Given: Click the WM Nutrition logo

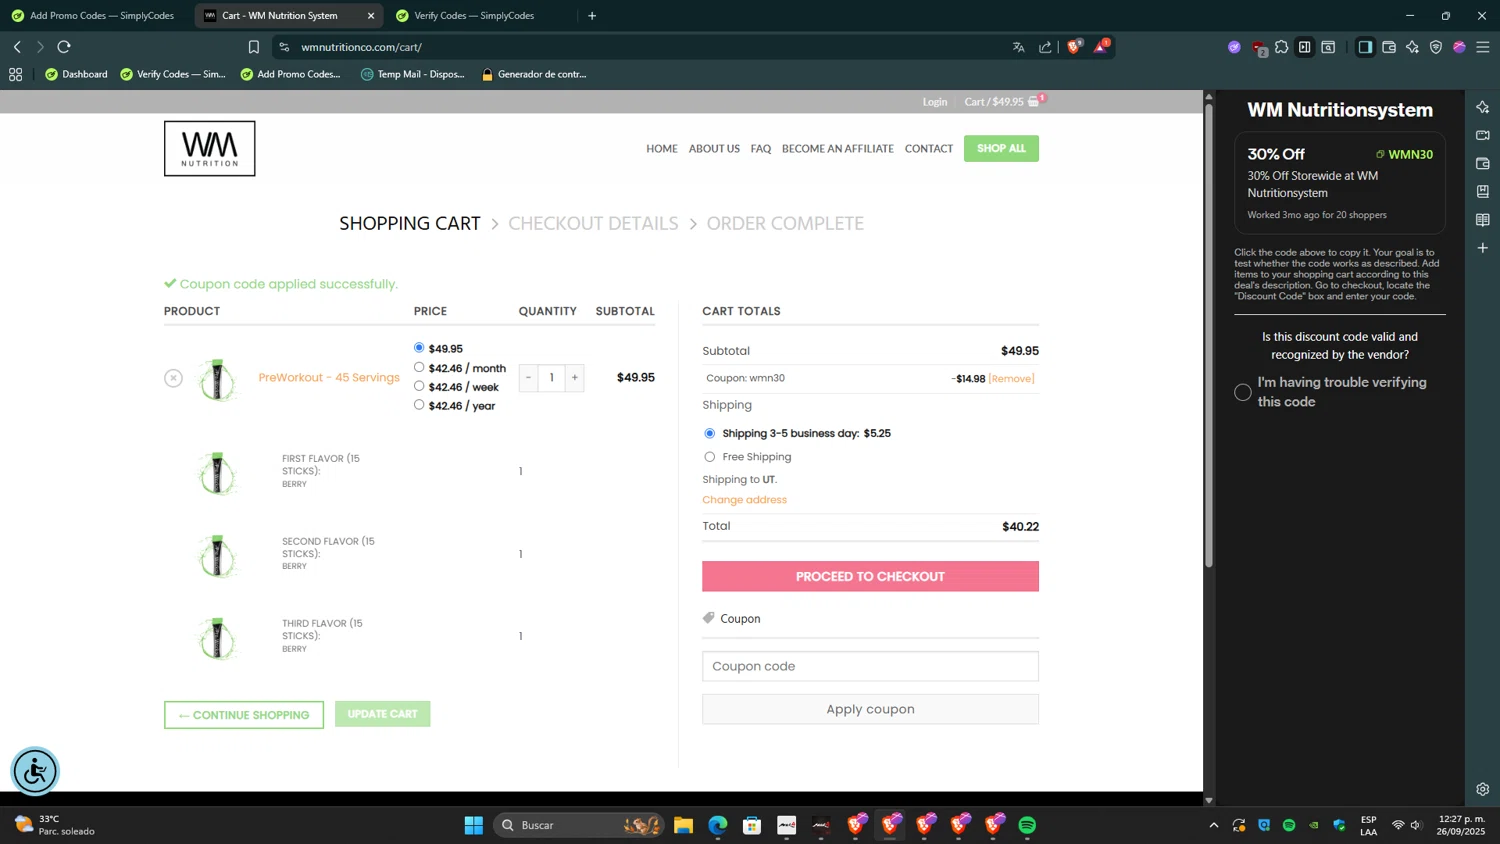Looking at the screenshot, I should 210,149.
